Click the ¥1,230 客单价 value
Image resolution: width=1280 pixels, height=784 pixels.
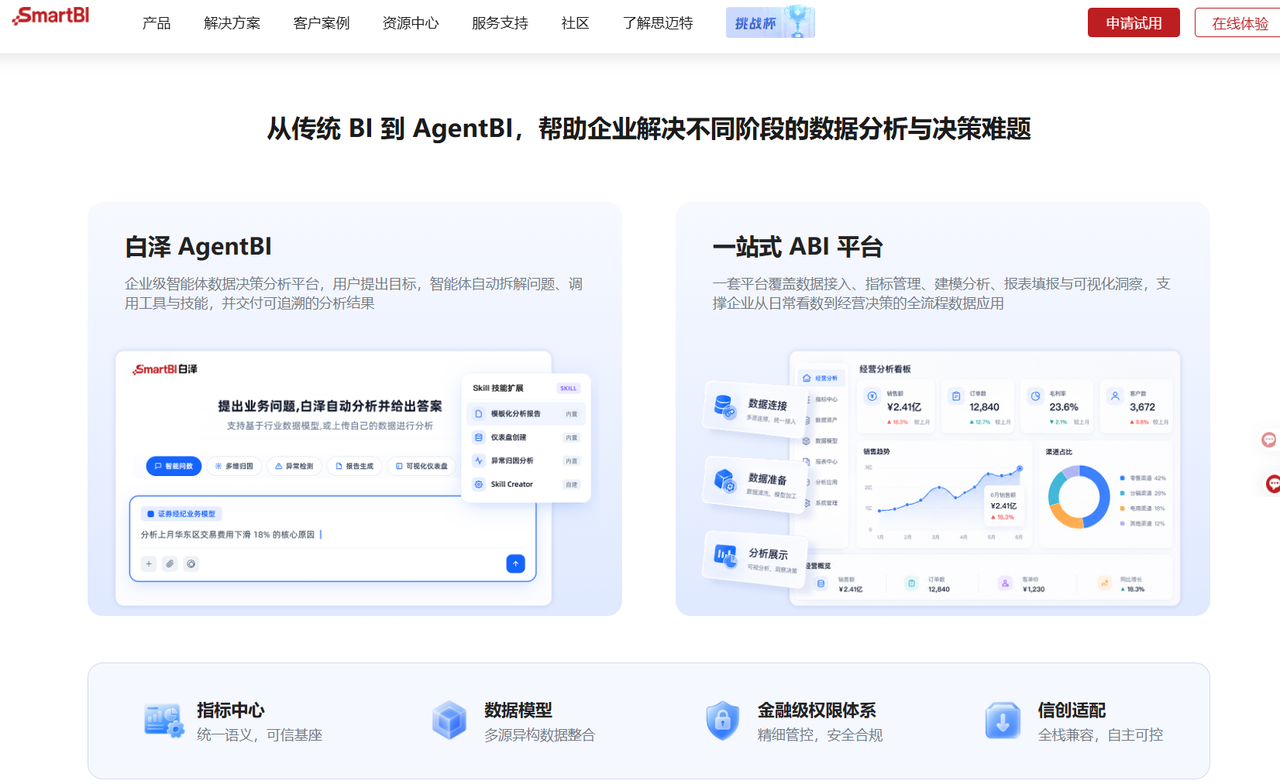pos(1034,589)
